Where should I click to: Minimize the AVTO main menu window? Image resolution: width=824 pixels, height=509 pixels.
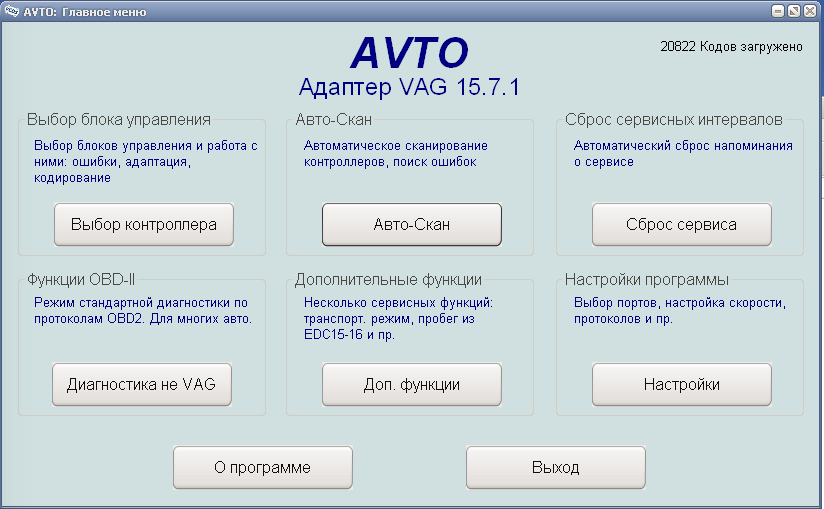(778, 11)
